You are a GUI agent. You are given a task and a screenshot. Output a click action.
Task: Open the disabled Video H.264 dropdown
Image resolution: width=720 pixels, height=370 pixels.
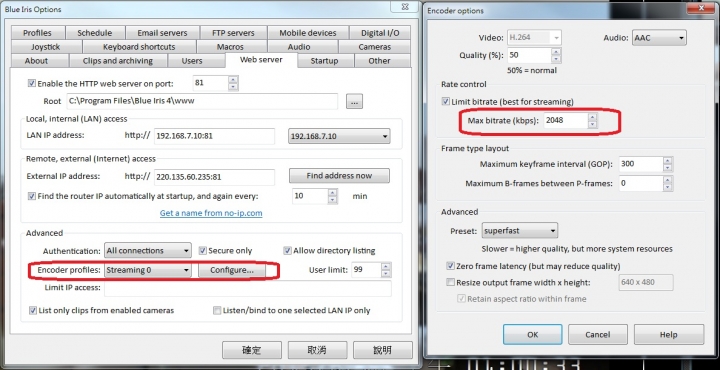point(534,38)
